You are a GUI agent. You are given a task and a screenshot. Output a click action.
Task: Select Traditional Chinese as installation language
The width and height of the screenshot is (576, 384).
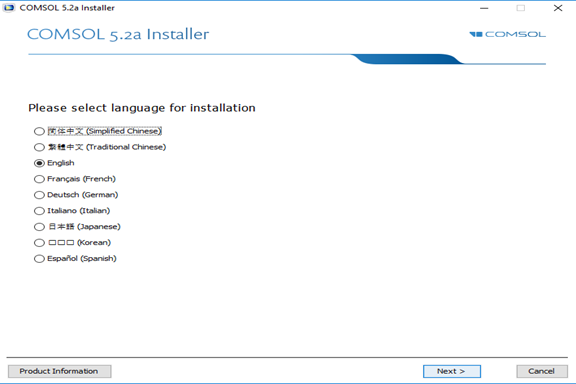[x=39, y=147]
